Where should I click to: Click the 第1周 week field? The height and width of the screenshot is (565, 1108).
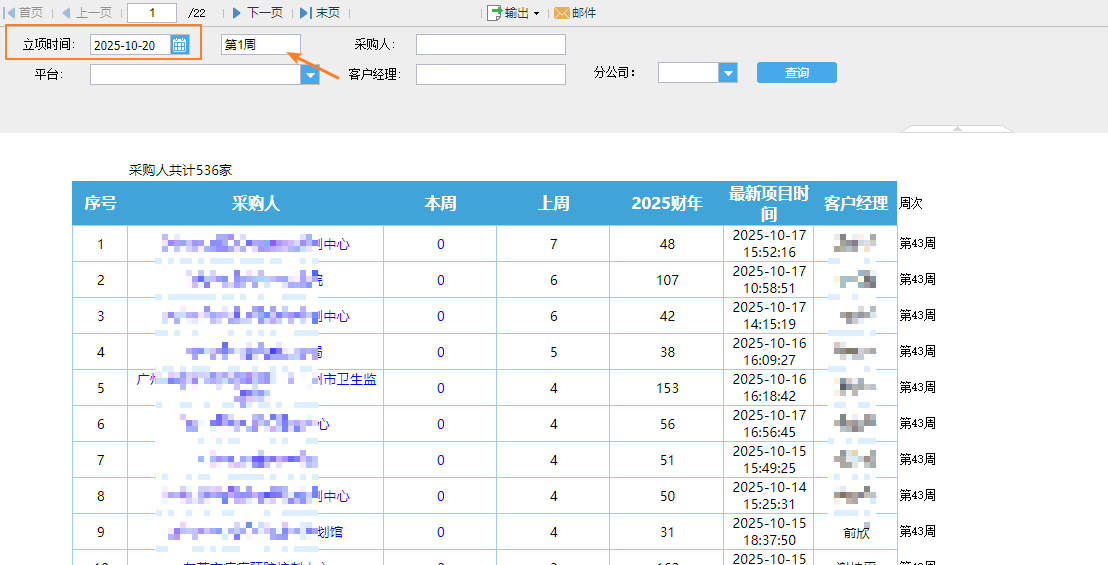(260, 45)
